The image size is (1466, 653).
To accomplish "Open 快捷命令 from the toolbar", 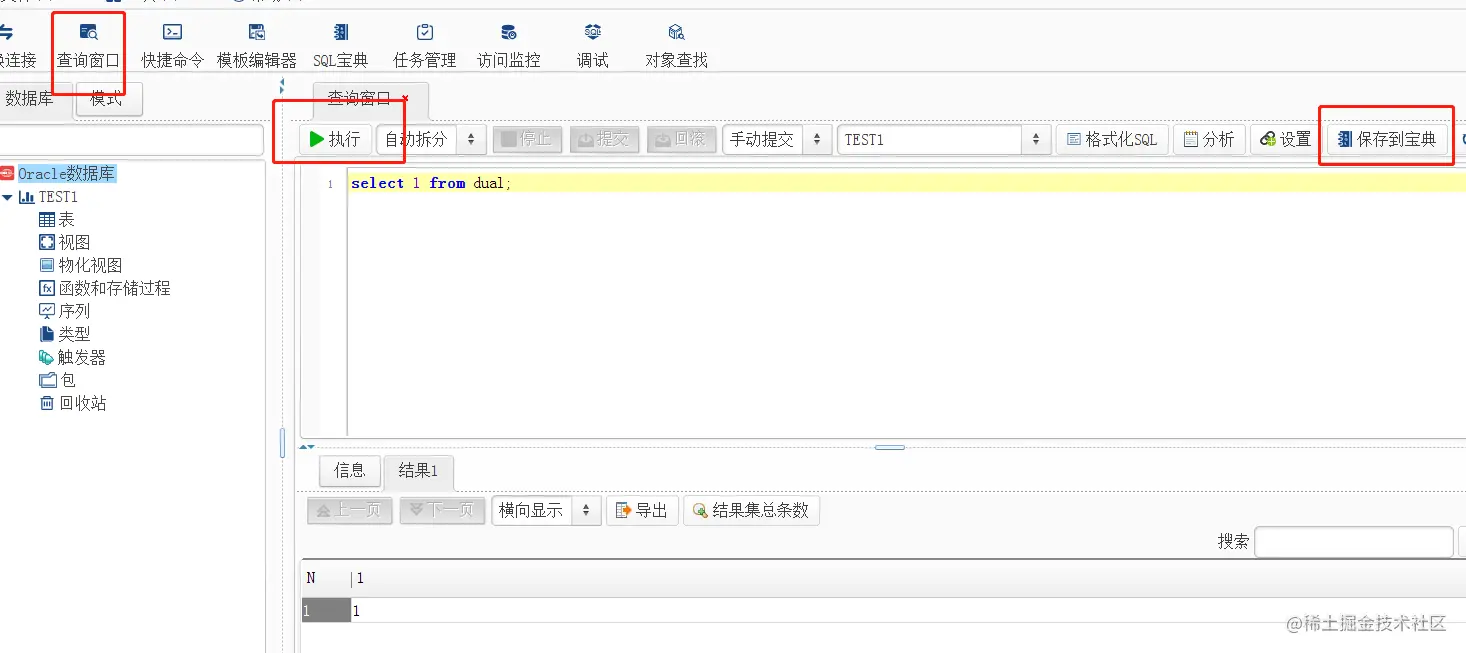I will (172, 46).
